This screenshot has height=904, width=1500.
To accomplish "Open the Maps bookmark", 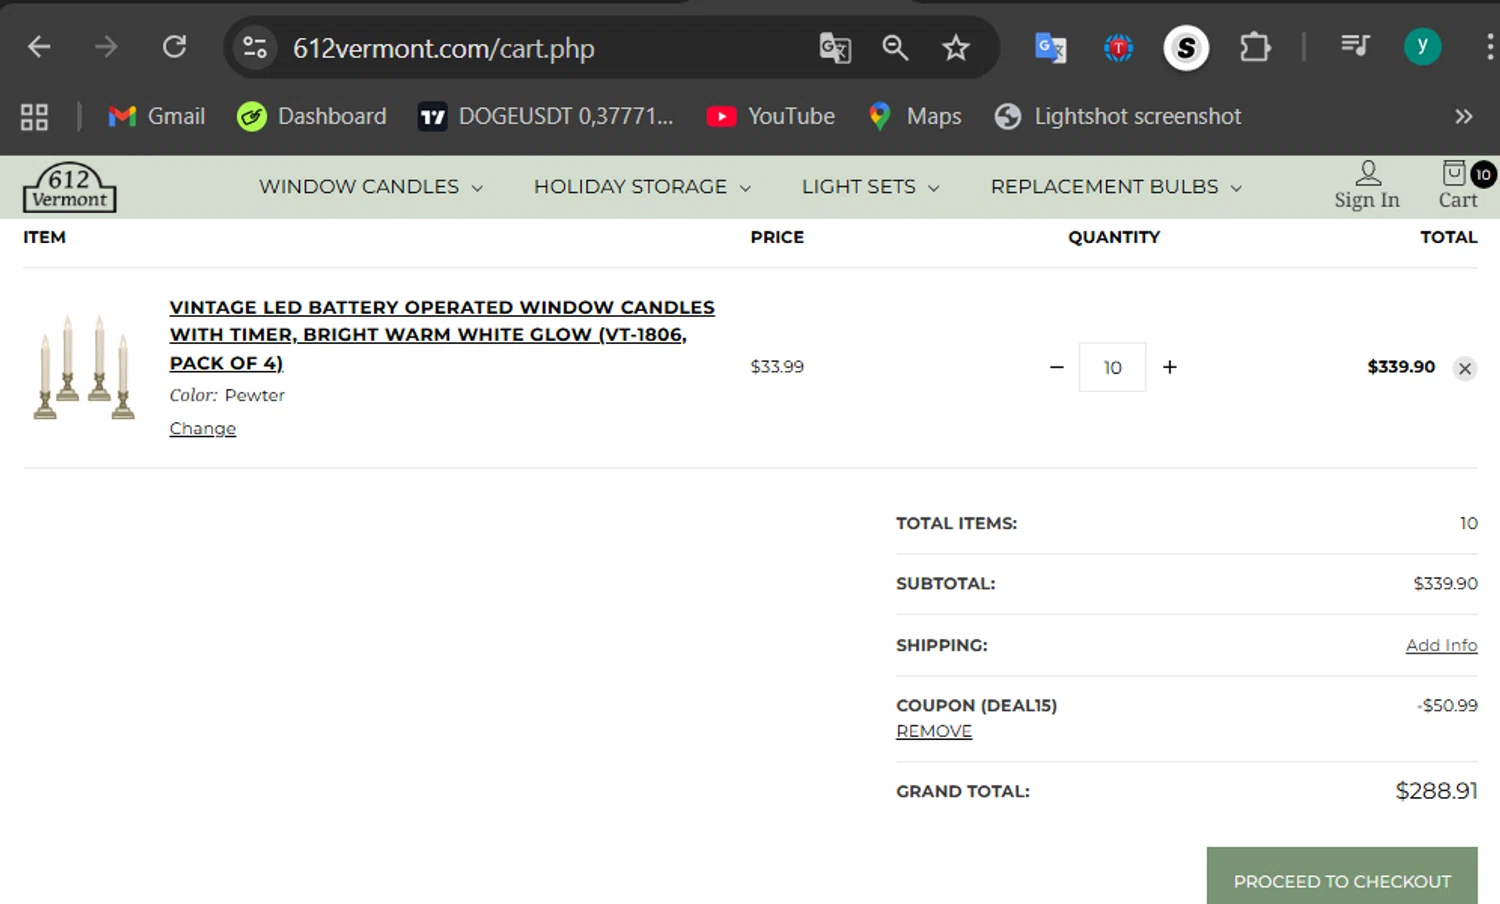I will pos(915,117).
